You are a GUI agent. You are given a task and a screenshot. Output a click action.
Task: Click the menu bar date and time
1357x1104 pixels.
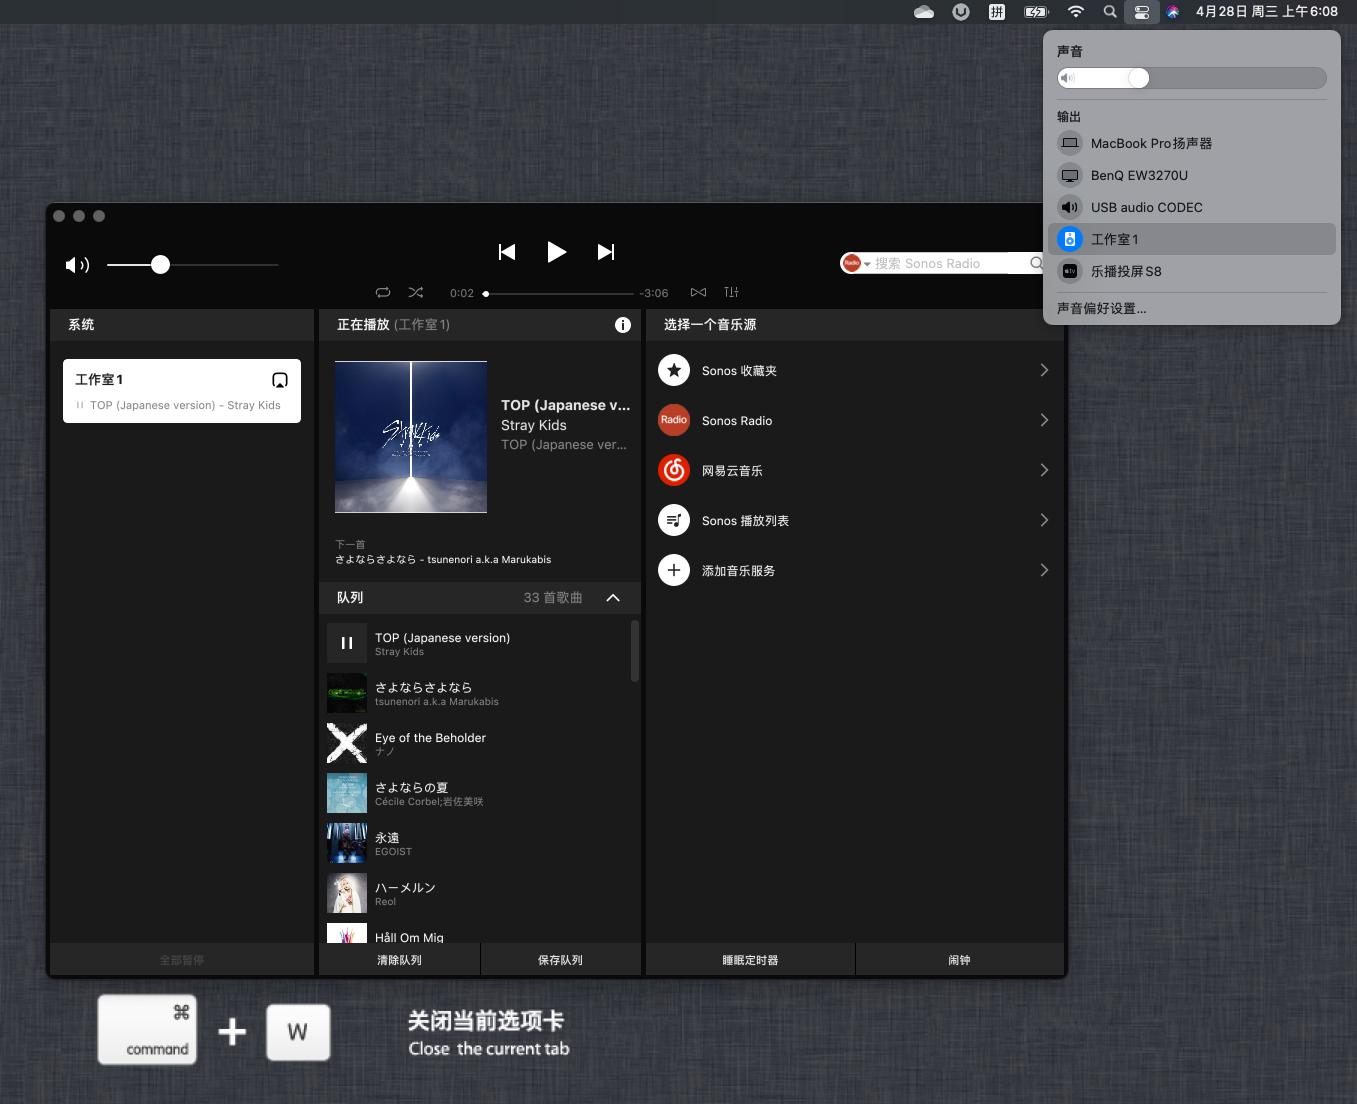pyautogui.click(x=1266, y=12)
